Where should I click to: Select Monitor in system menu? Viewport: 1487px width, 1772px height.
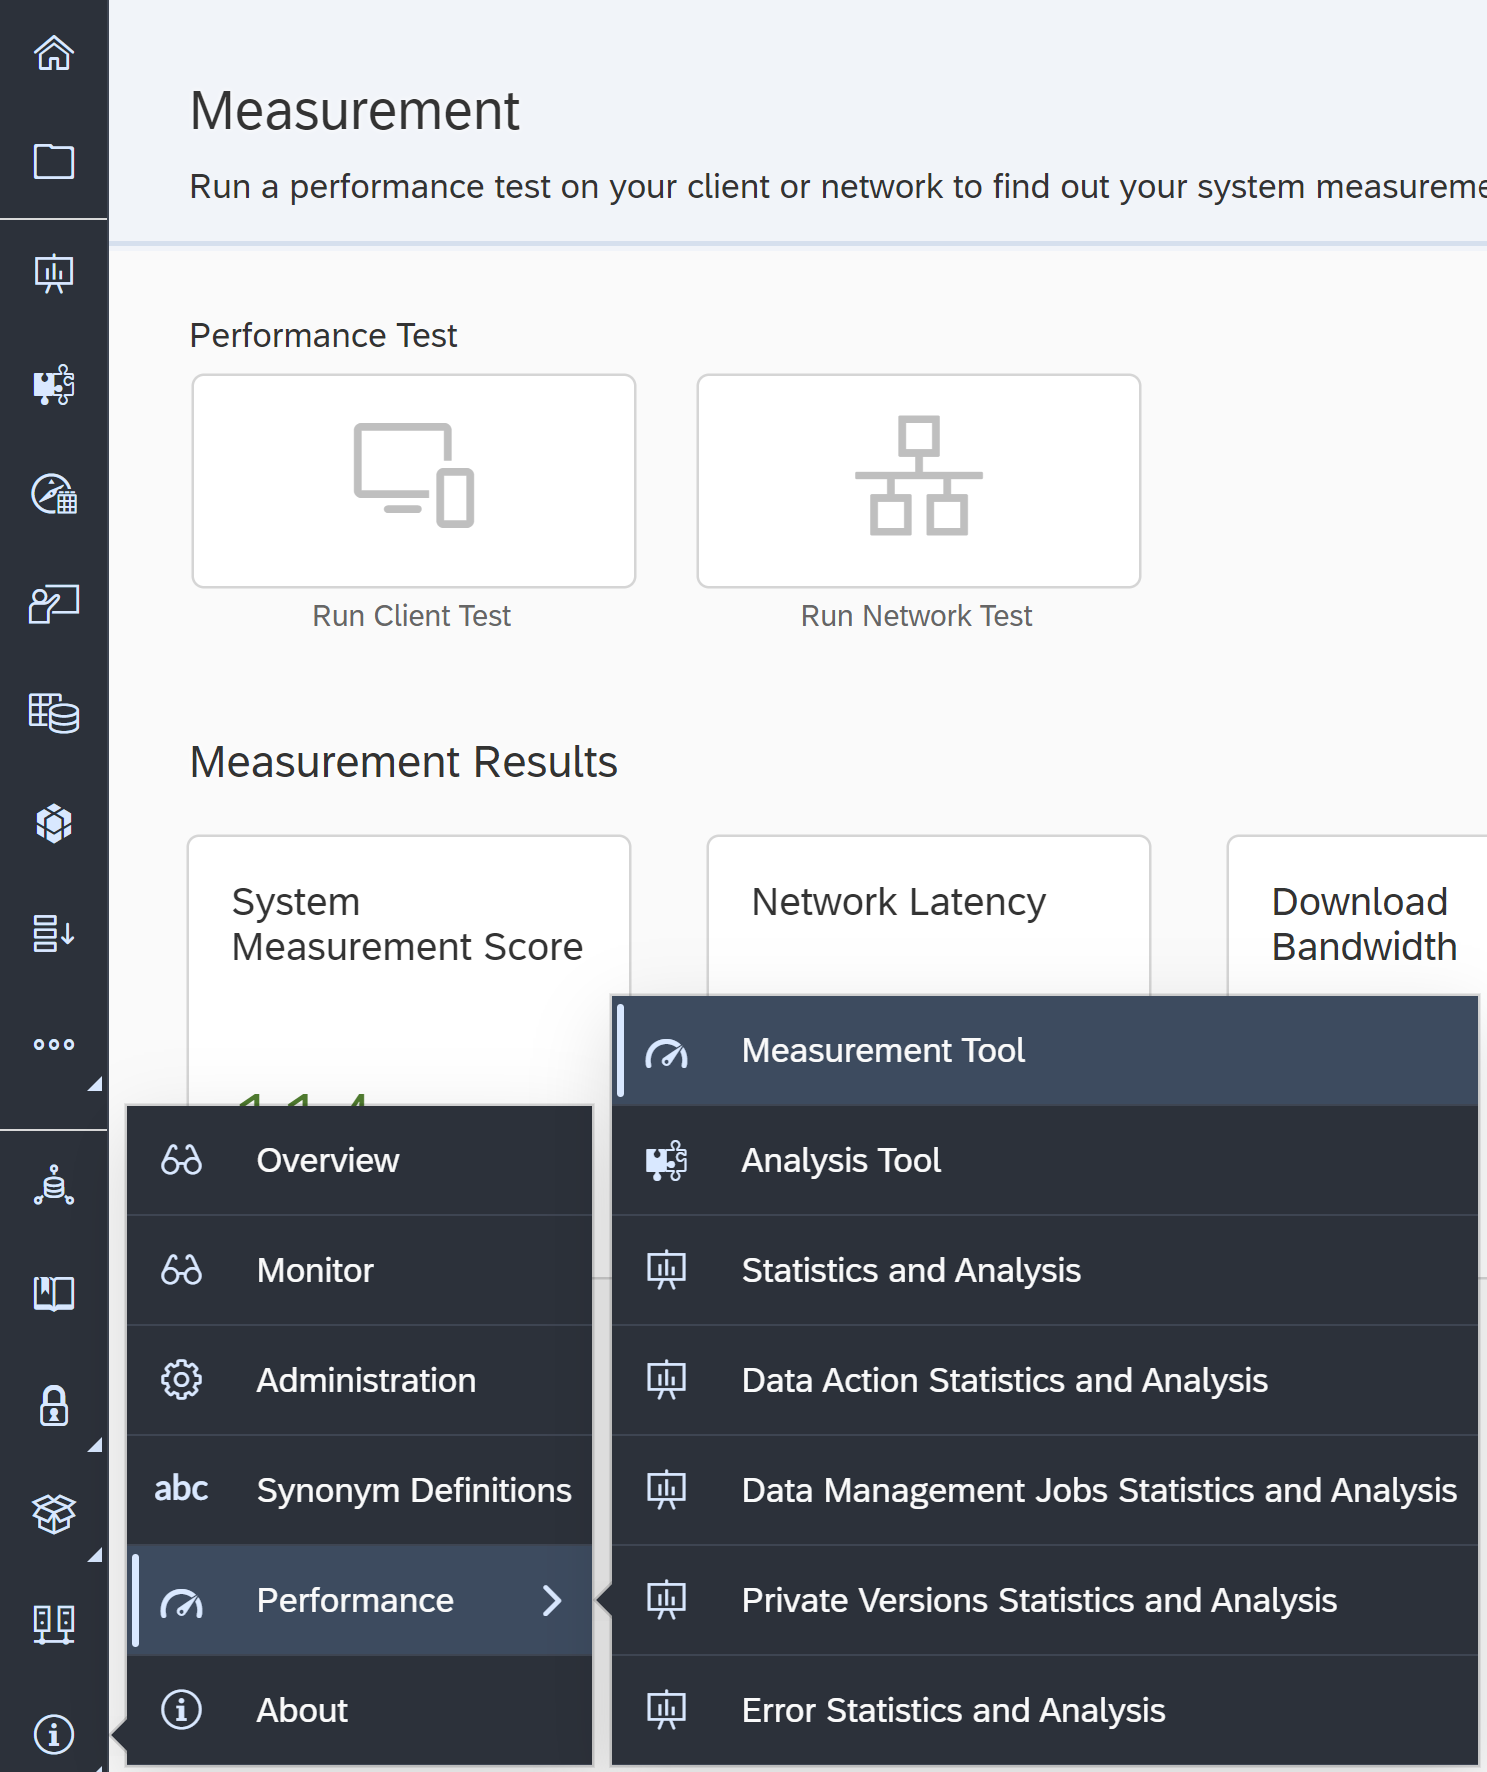tap(360, 1270)
